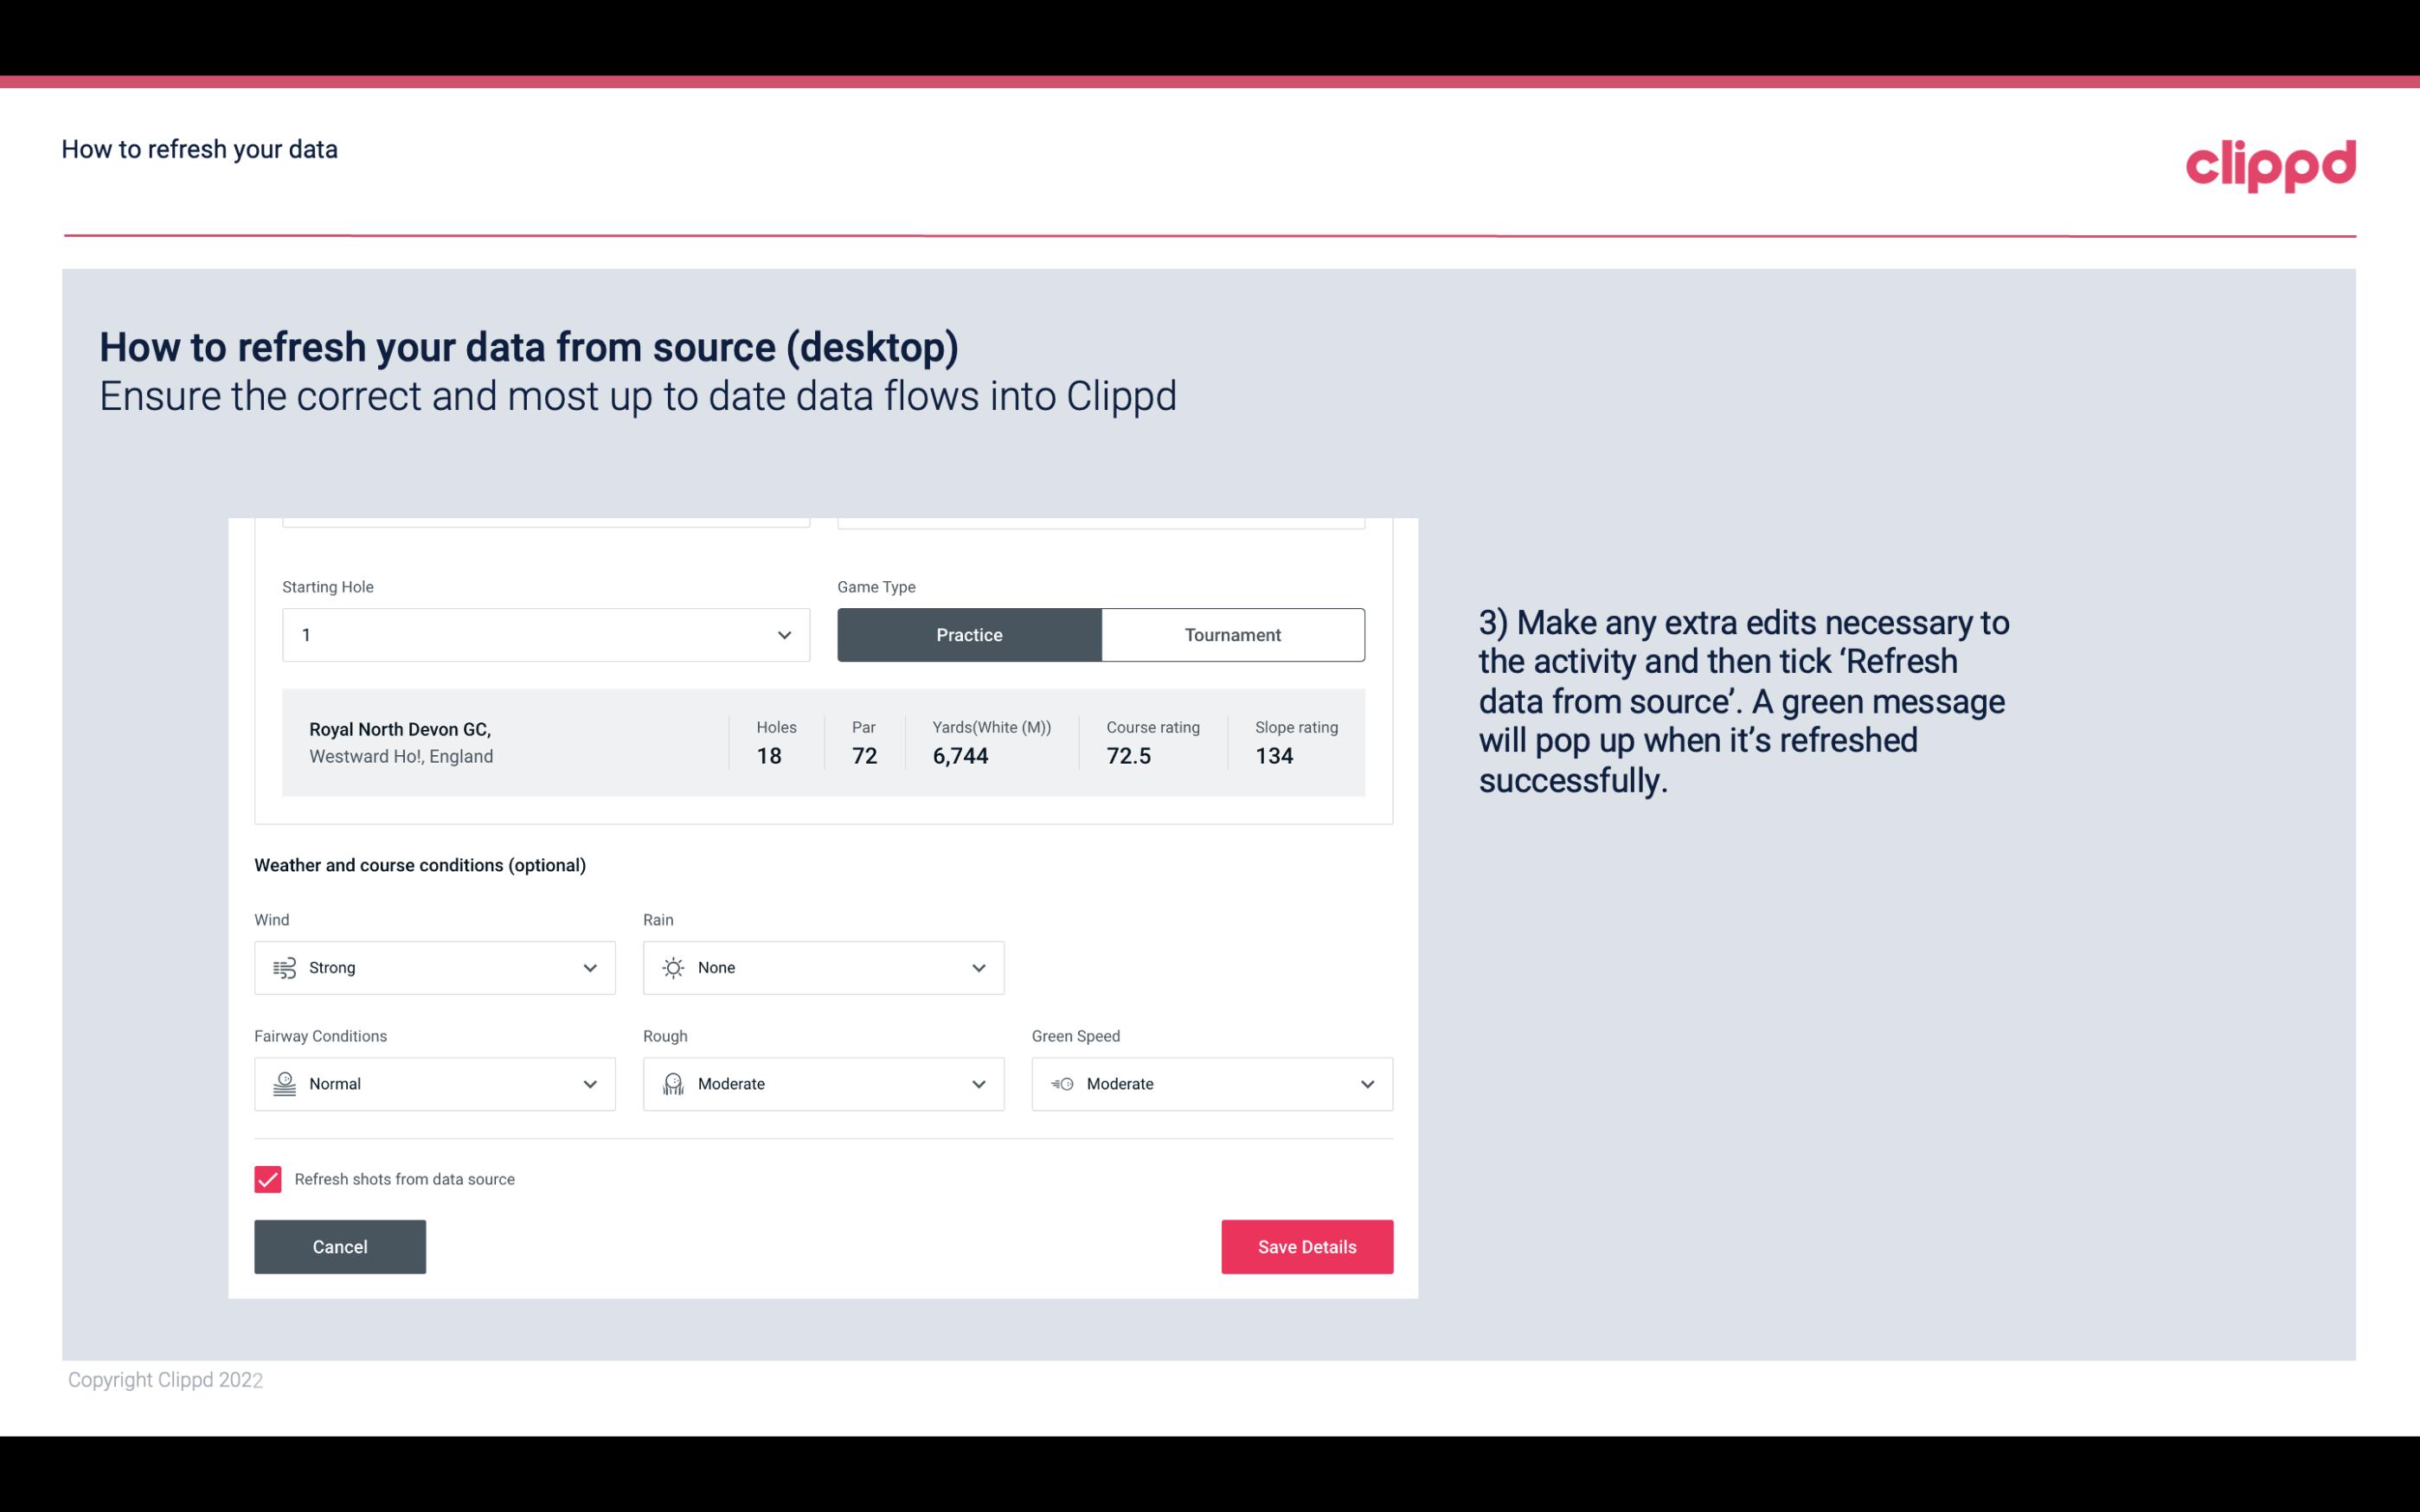The width and height of the screenshot is (2420, 1512).
Task: Click the wind strength icon
Action: [284, 969]
